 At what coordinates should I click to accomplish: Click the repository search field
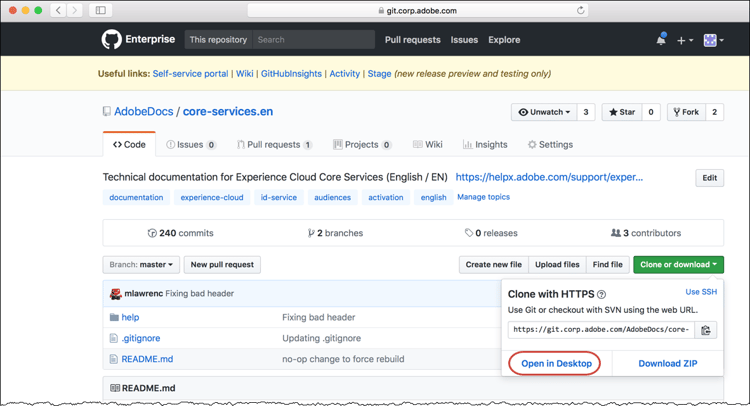(x=313, y=40)
